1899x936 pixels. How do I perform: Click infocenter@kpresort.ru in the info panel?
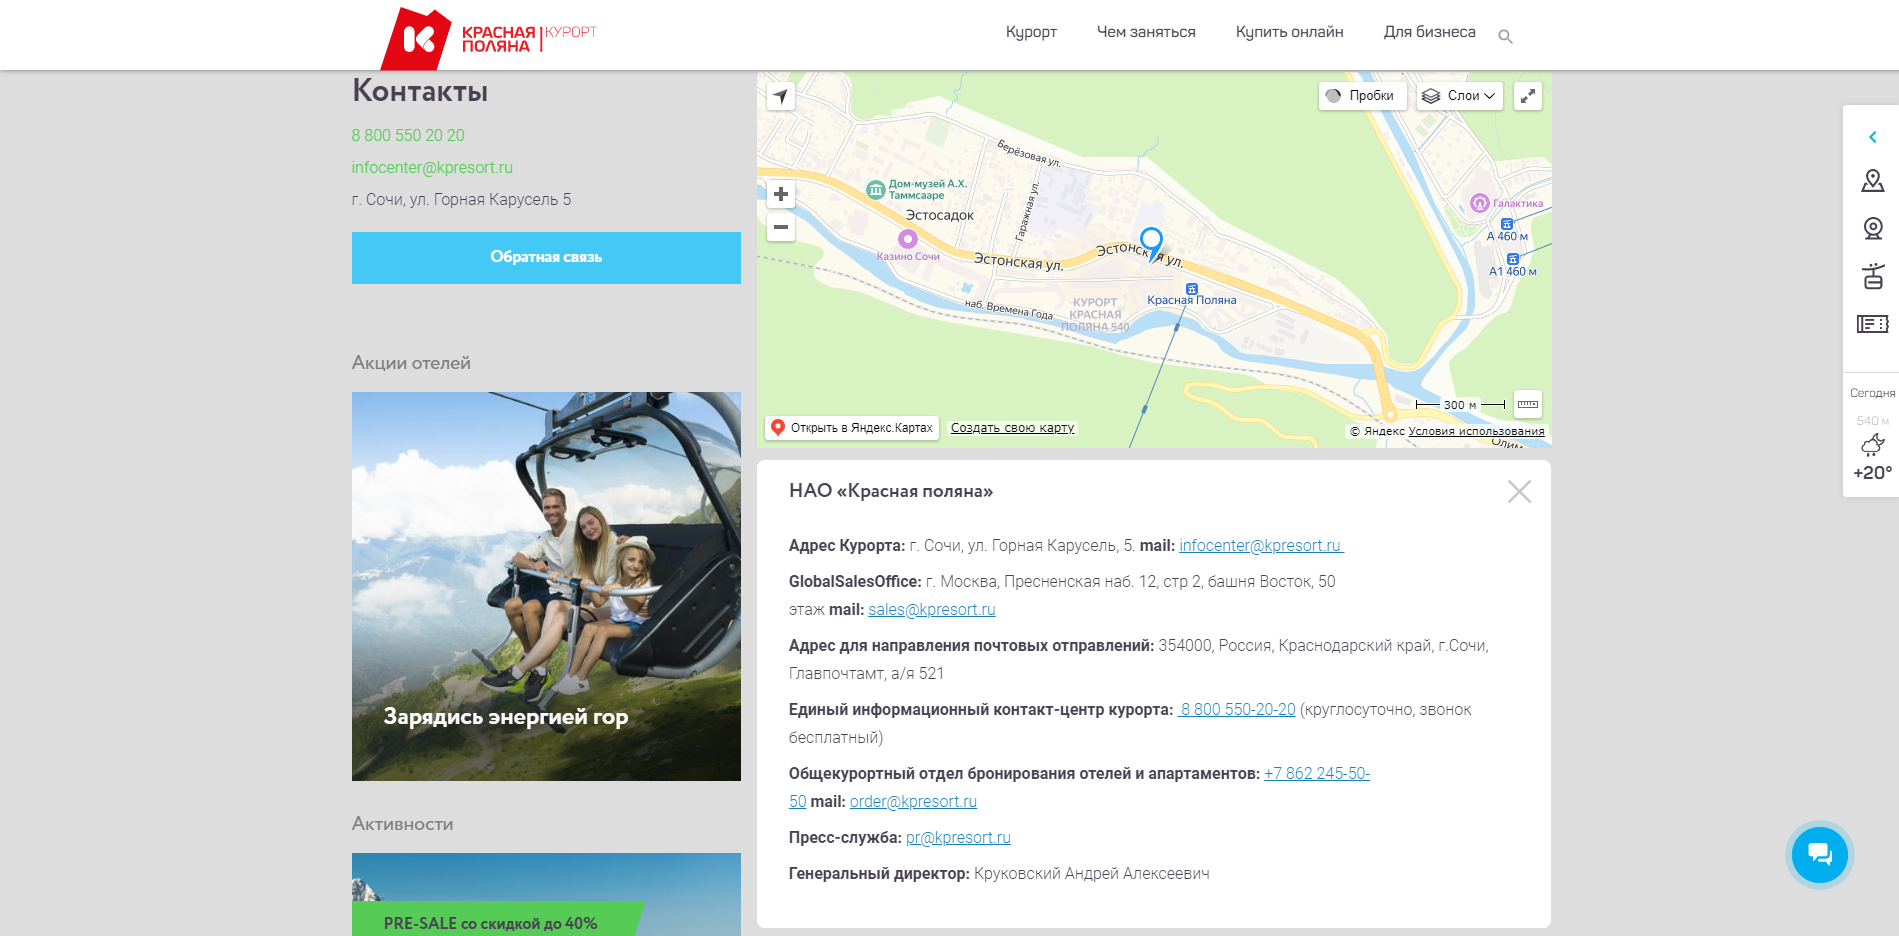[x=1261, y=546]
